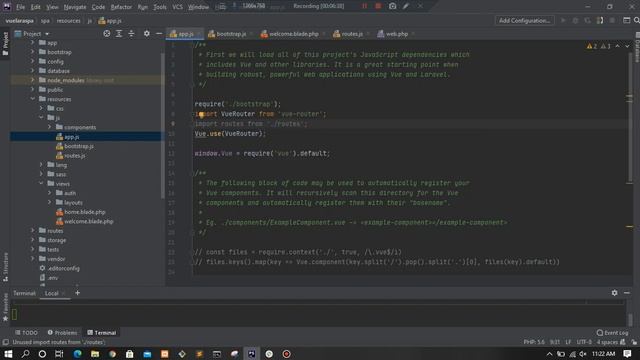Toggle the Terminal tool window button
Image resolution: width=640 pixels, height=360 pixels.
101,333
